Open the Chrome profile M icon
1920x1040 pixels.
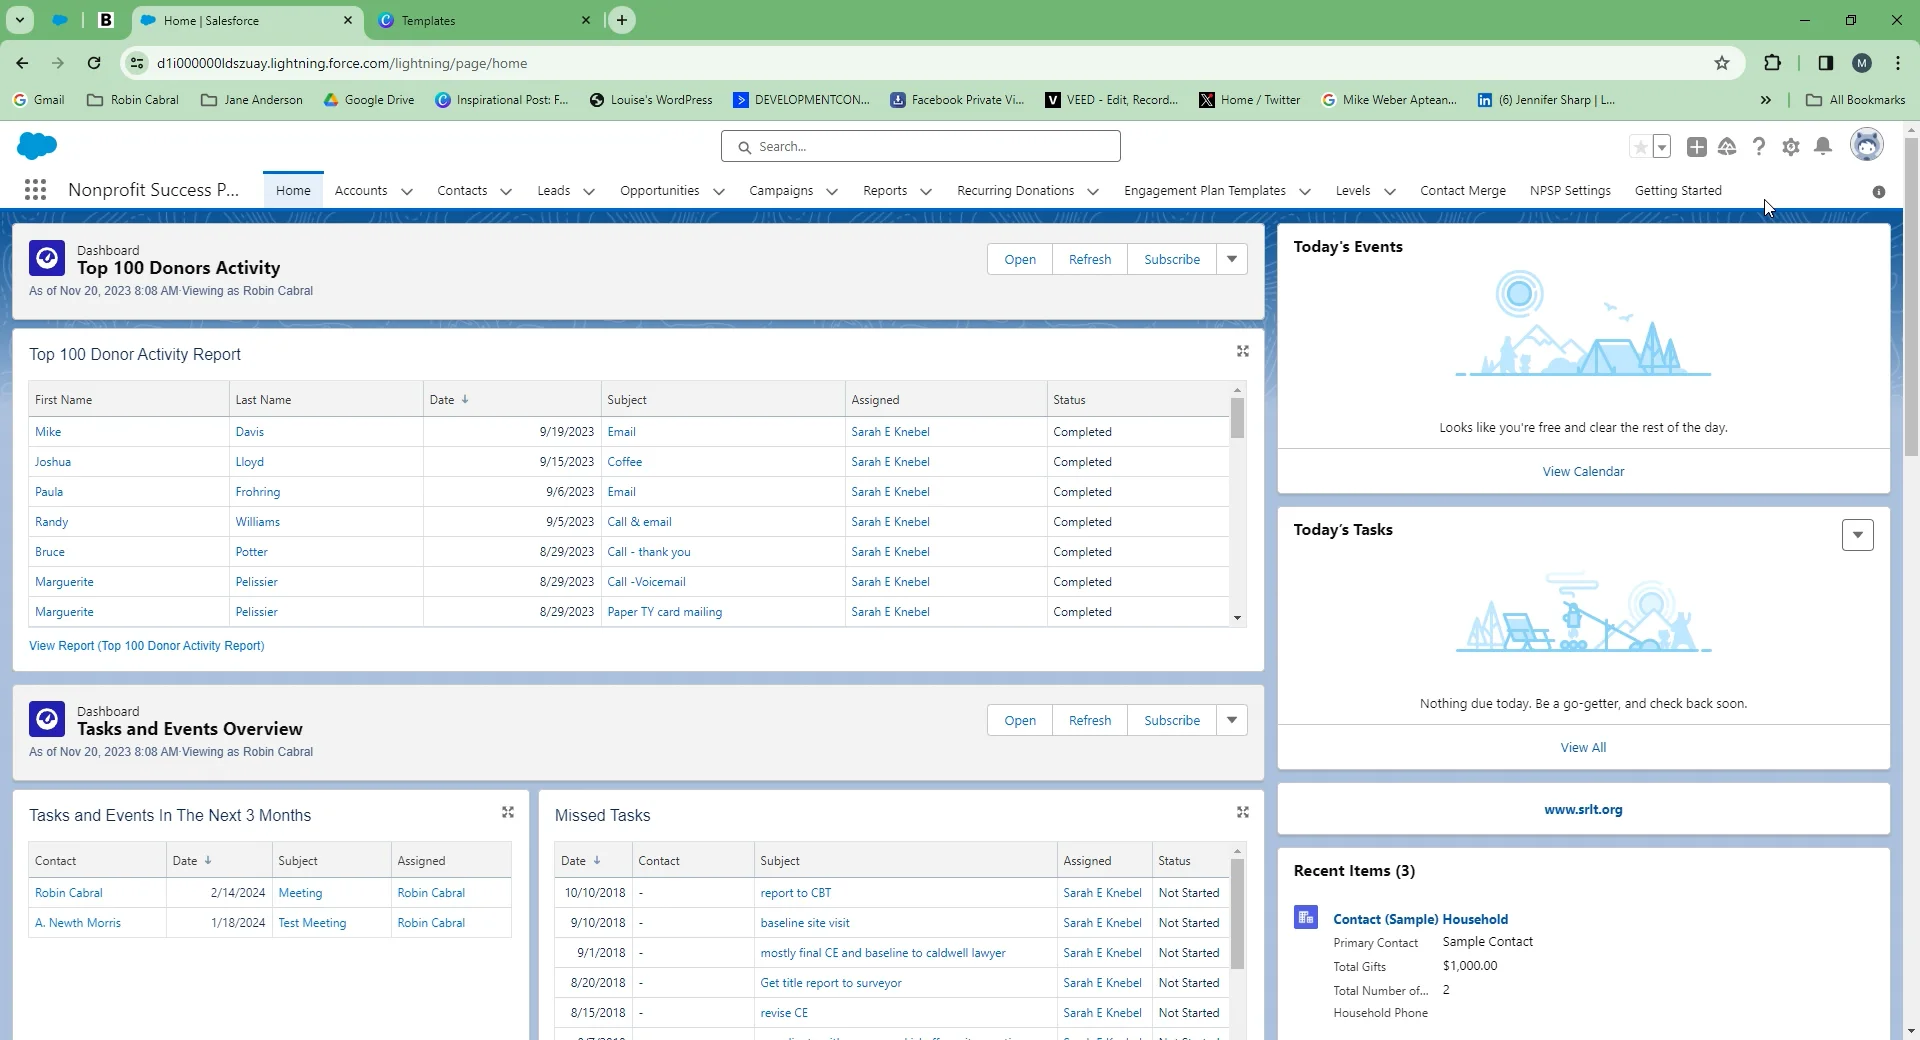[1862, 63]
